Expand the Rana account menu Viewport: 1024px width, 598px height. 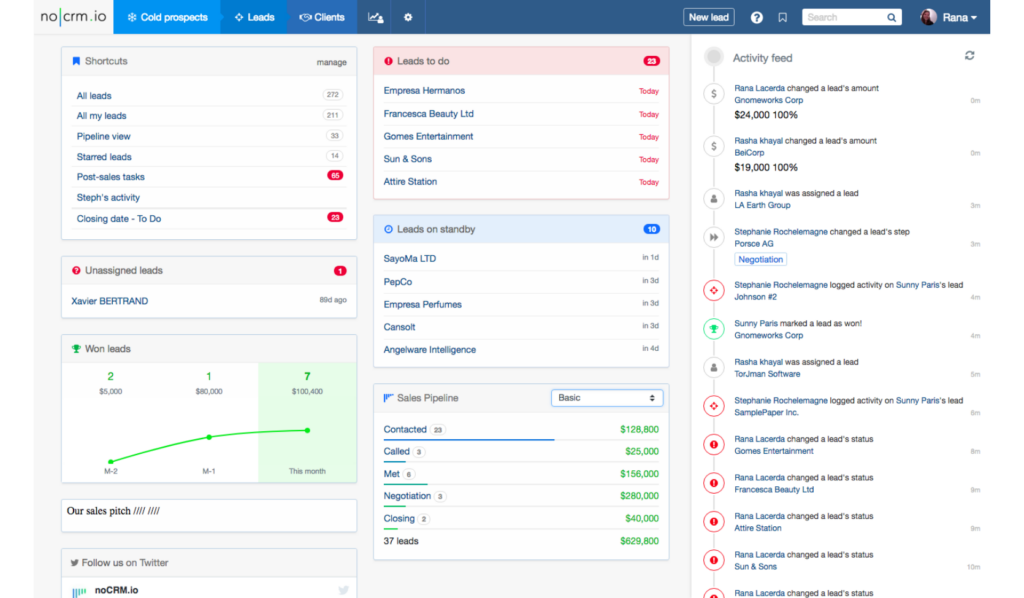click(x=959, y=18)
